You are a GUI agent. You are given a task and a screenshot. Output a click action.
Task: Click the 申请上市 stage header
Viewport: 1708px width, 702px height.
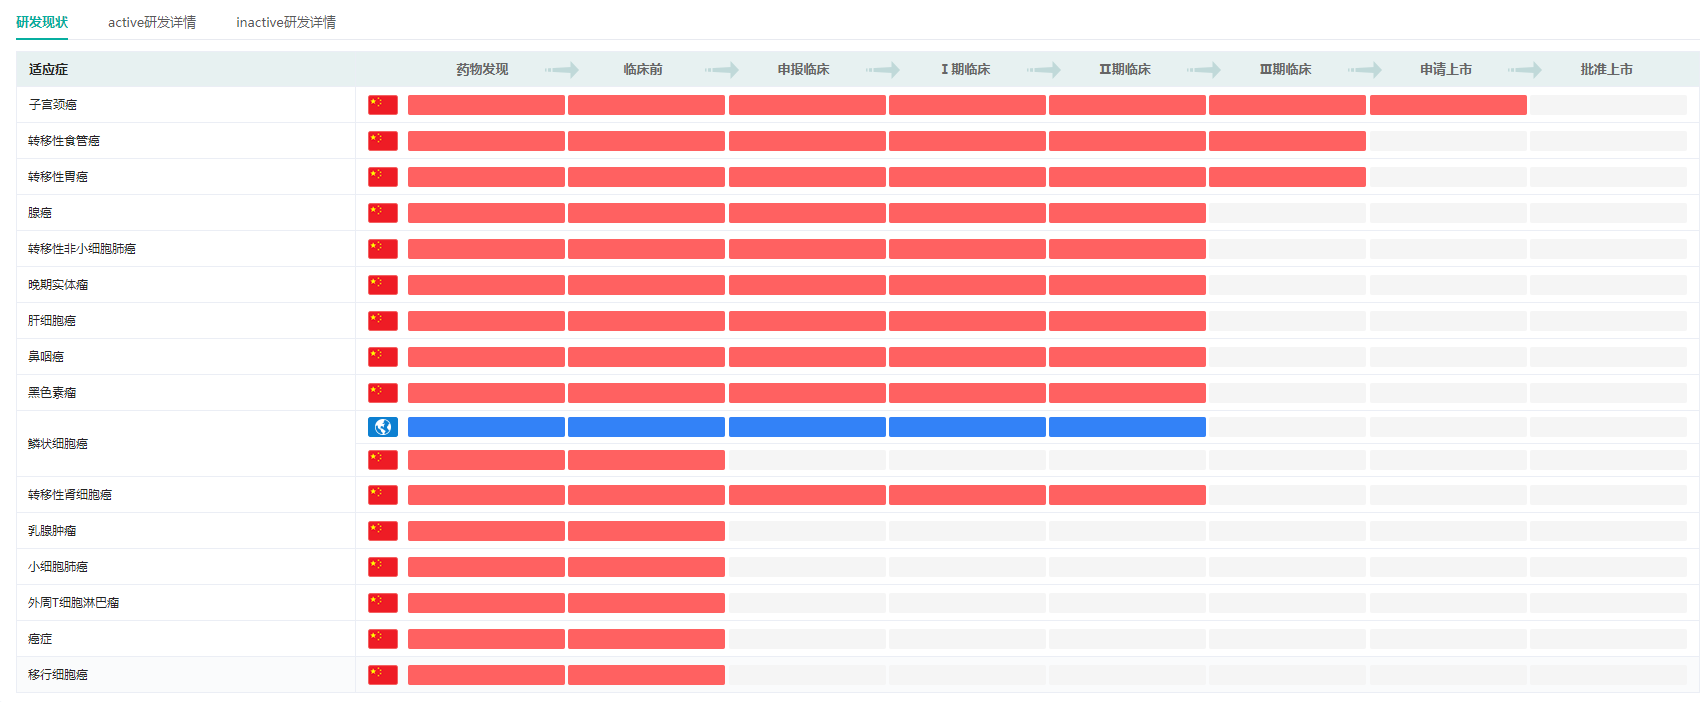1446,69
